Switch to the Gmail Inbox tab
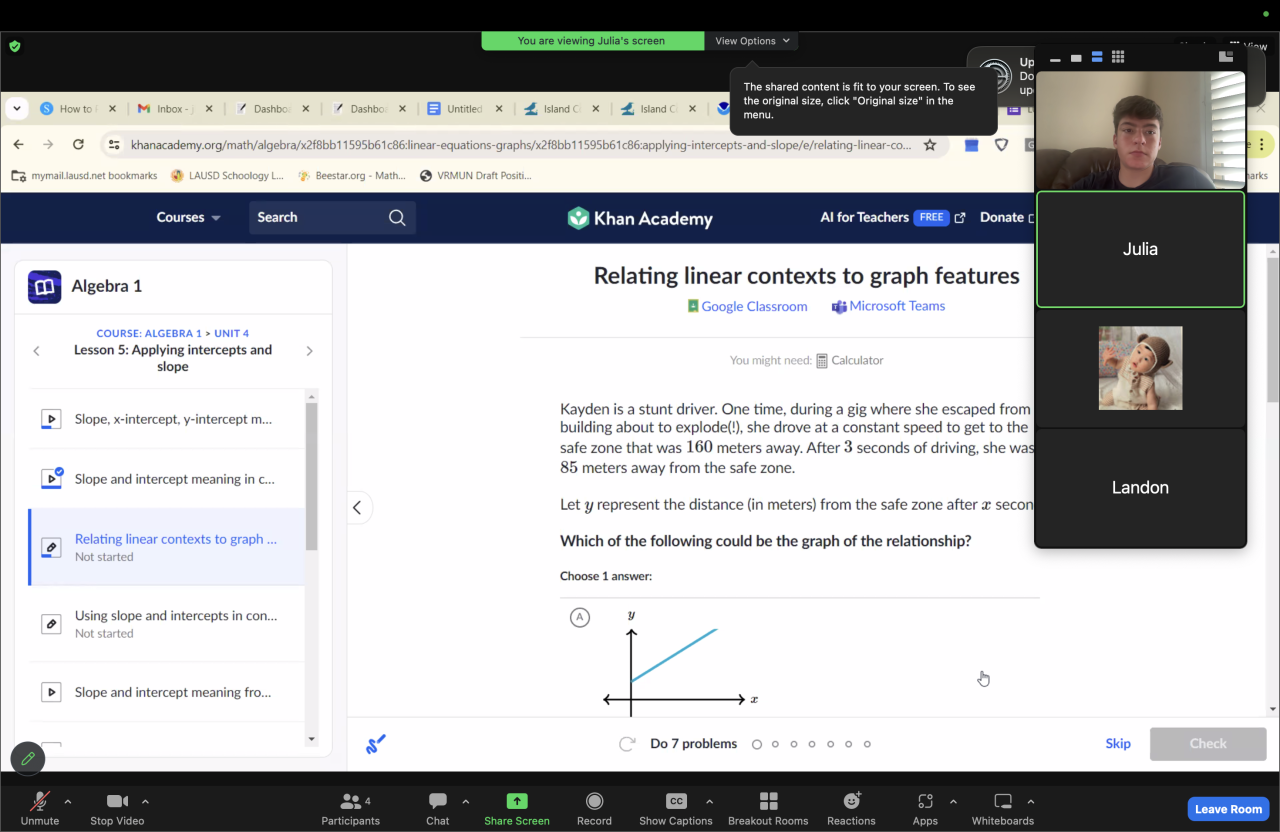Screen dimensions: 1280x832 click(172, 109)
